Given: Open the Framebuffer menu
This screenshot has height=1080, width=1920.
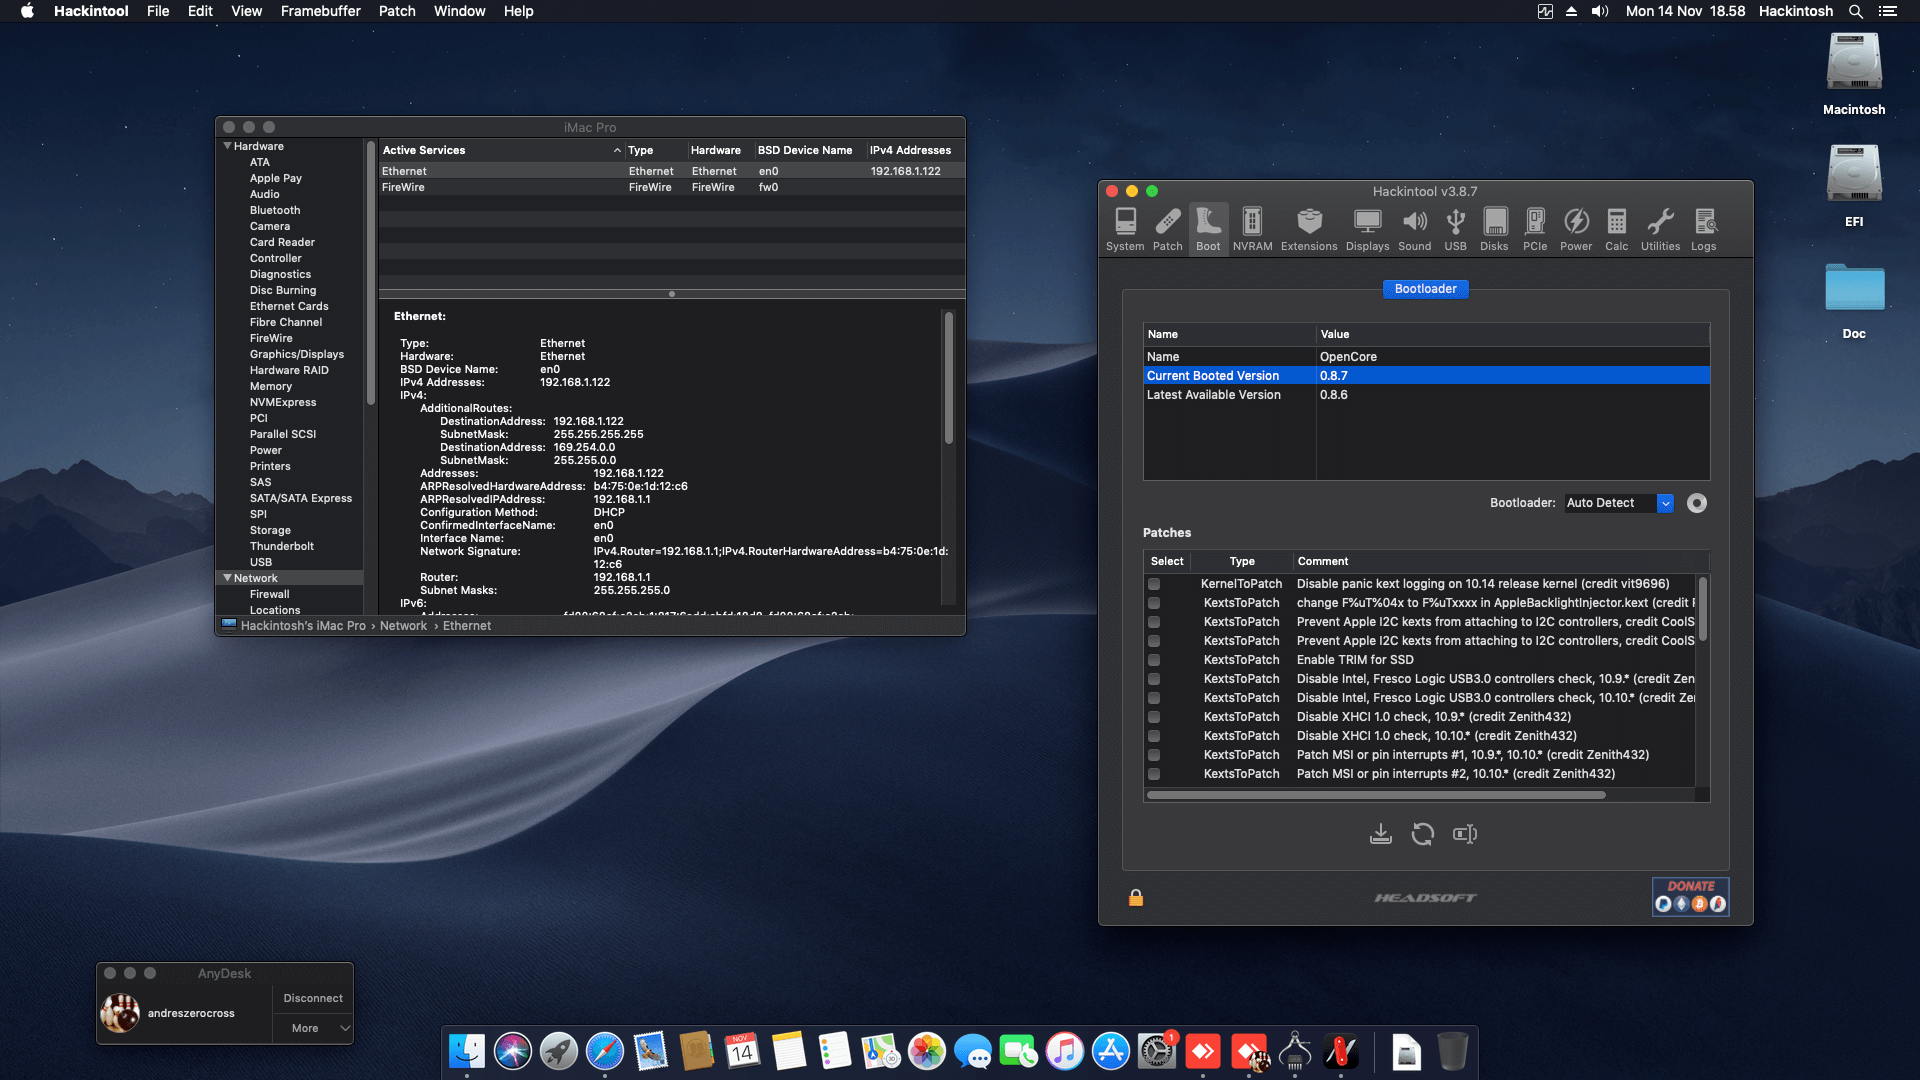Looking at the screenshot, I should click(320, 11).
